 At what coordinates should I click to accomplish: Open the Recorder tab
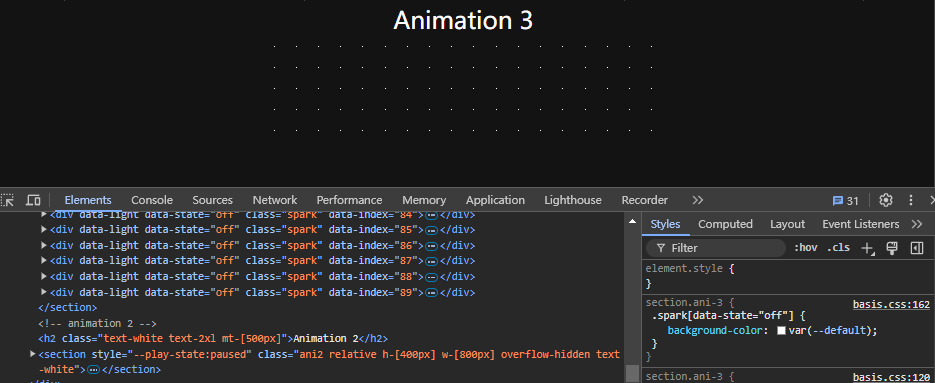(645, 200)
